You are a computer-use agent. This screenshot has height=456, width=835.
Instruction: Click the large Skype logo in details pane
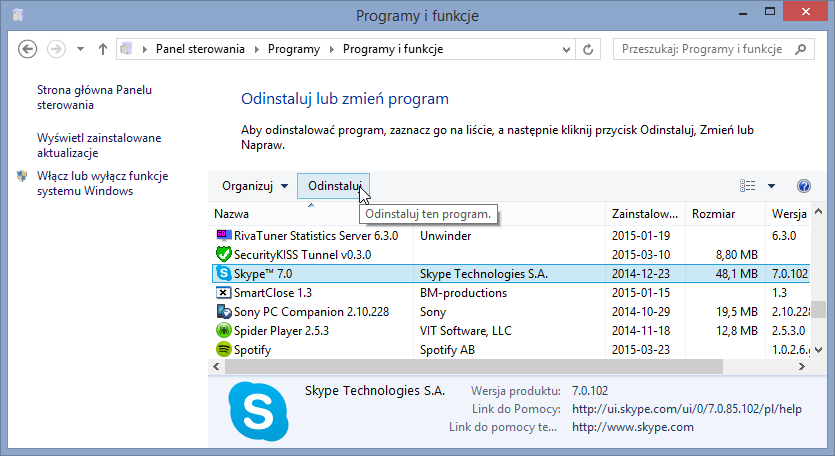(x=258, y=411)
